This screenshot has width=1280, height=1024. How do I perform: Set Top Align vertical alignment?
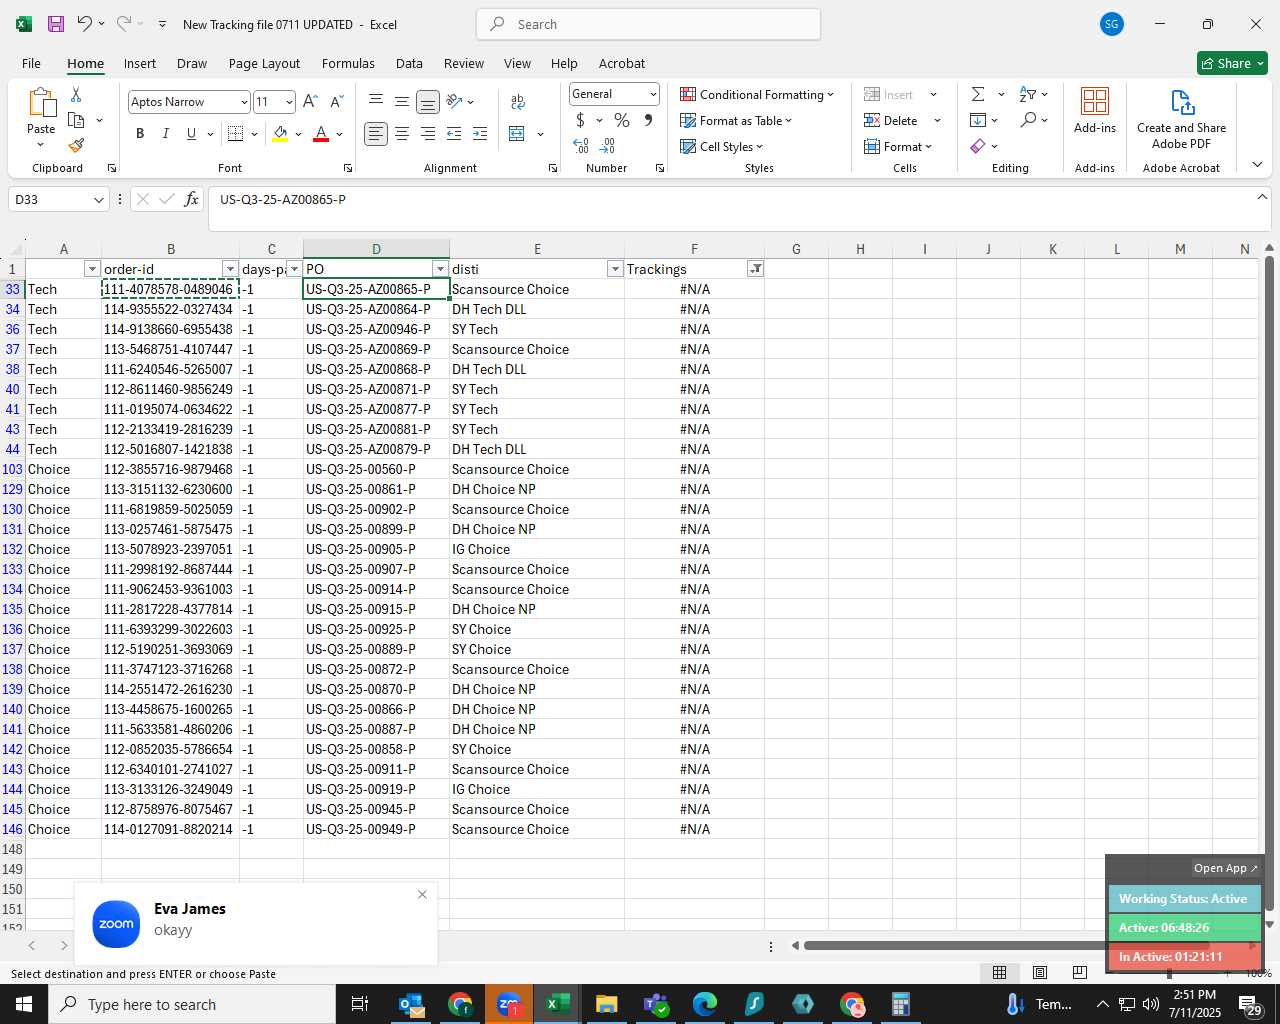(376, 102)
